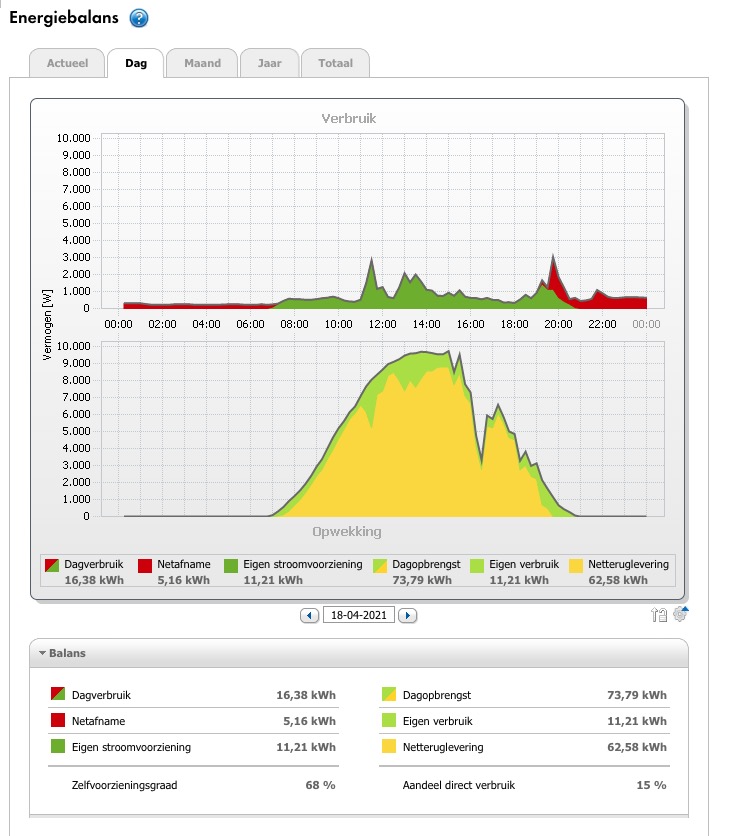
Task: Select the Dag tab
Action: click(x=135, y=63)
